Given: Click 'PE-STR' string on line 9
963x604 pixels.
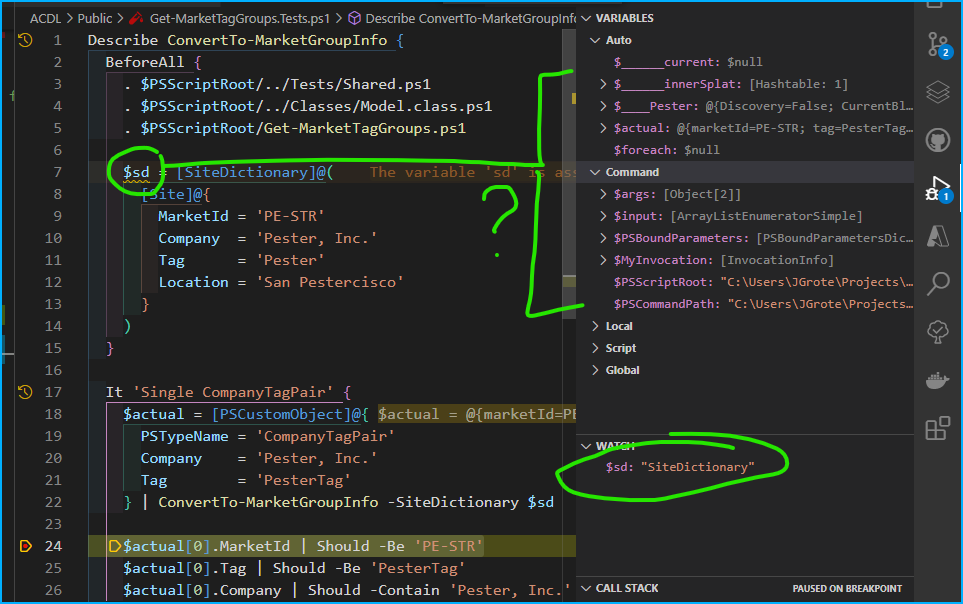Looking at the screenshot, I should [x=290, y=216].
